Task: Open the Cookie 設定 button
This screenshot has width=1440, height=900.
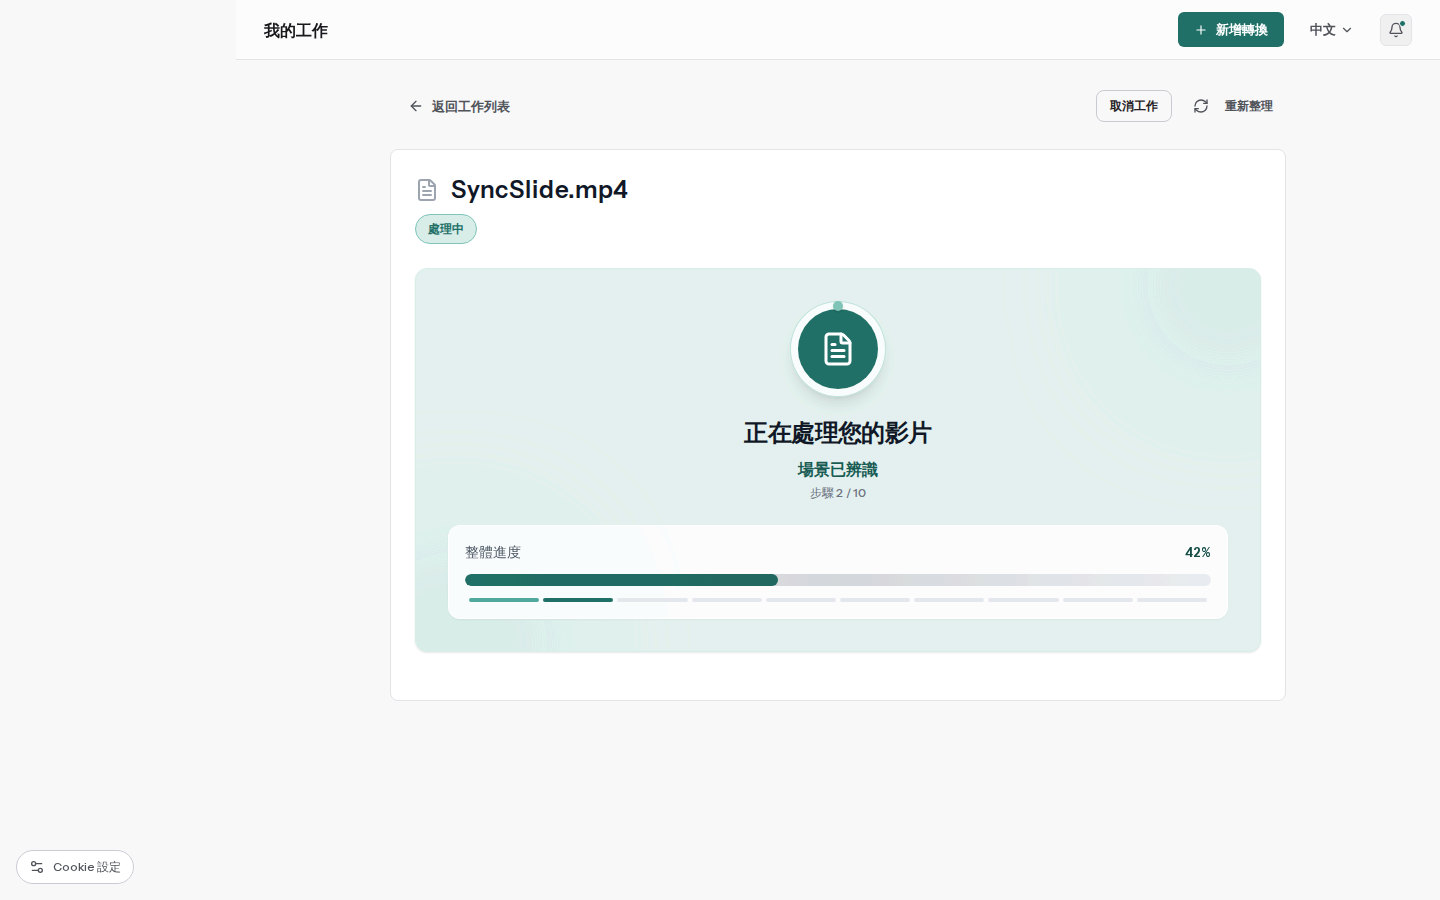Action: coord(75,867)
